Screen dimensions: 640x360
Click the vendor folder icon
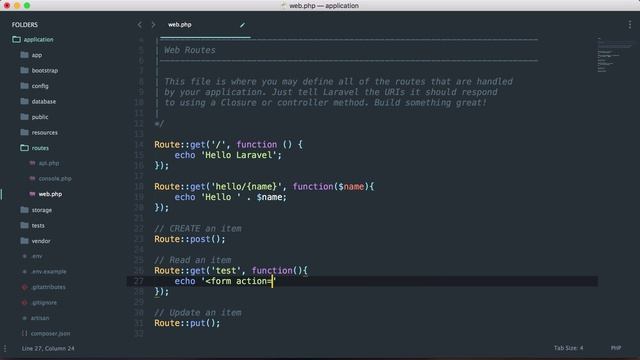[24, 241]
